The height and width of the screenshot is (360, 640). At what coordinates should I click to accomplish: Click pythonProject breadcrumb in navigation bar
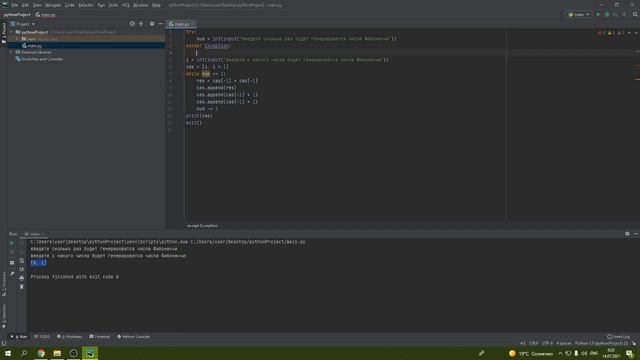click(x=17, y=15)
